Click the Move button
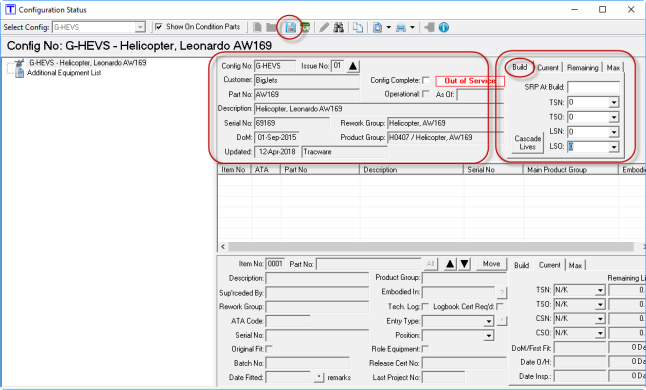Image resolution: width=646 pixels, height=390 pixels. click(x=491, y=264)
